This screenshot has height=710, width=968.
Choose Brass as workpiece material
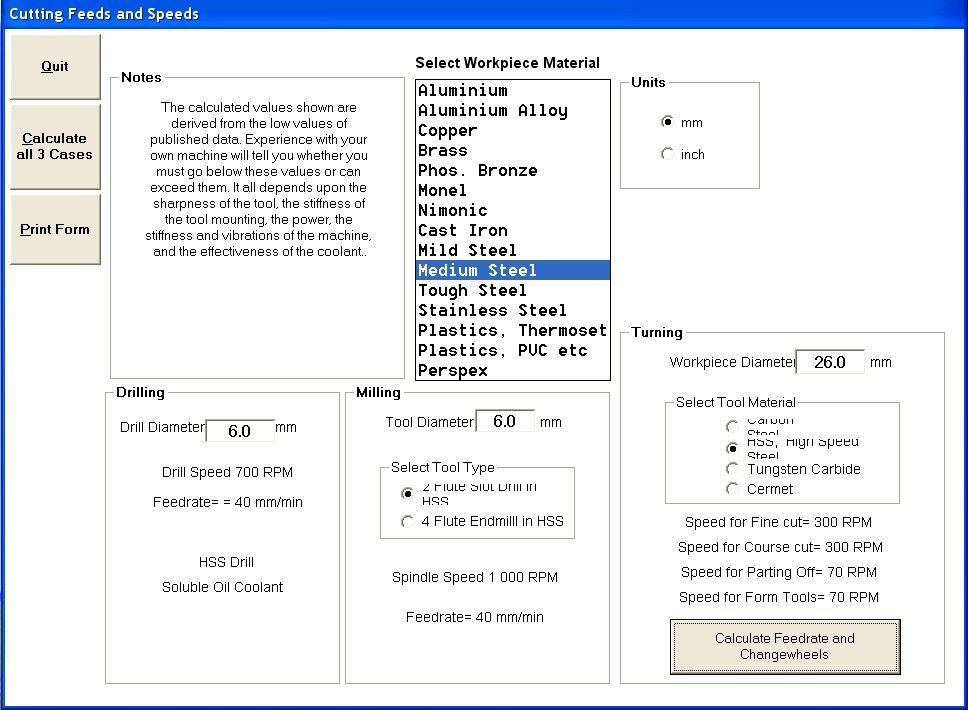(x=512, y=150)
